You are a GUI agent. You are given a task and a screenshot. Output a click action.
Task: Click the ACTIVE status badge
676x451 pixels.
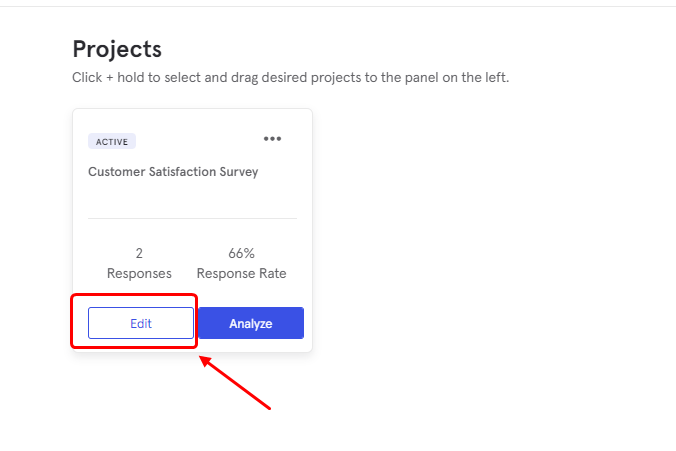112,141
